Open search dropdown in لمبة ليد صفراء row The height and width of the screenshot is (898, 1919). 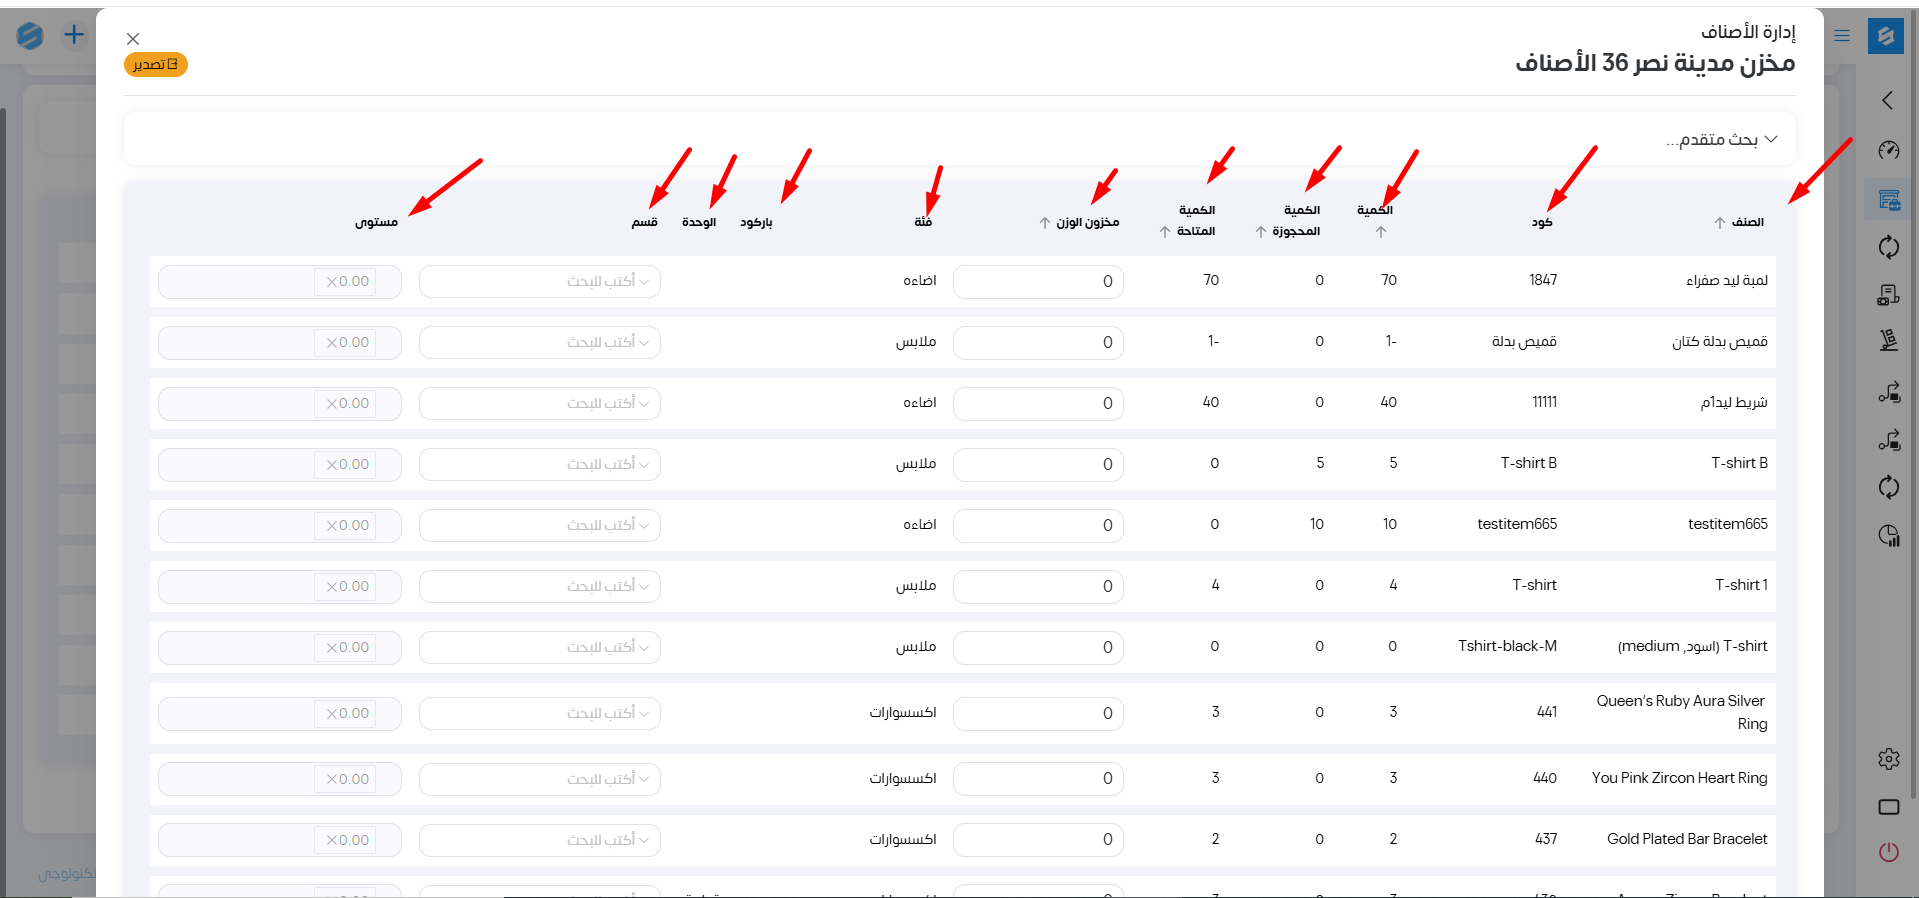point(540,282)
